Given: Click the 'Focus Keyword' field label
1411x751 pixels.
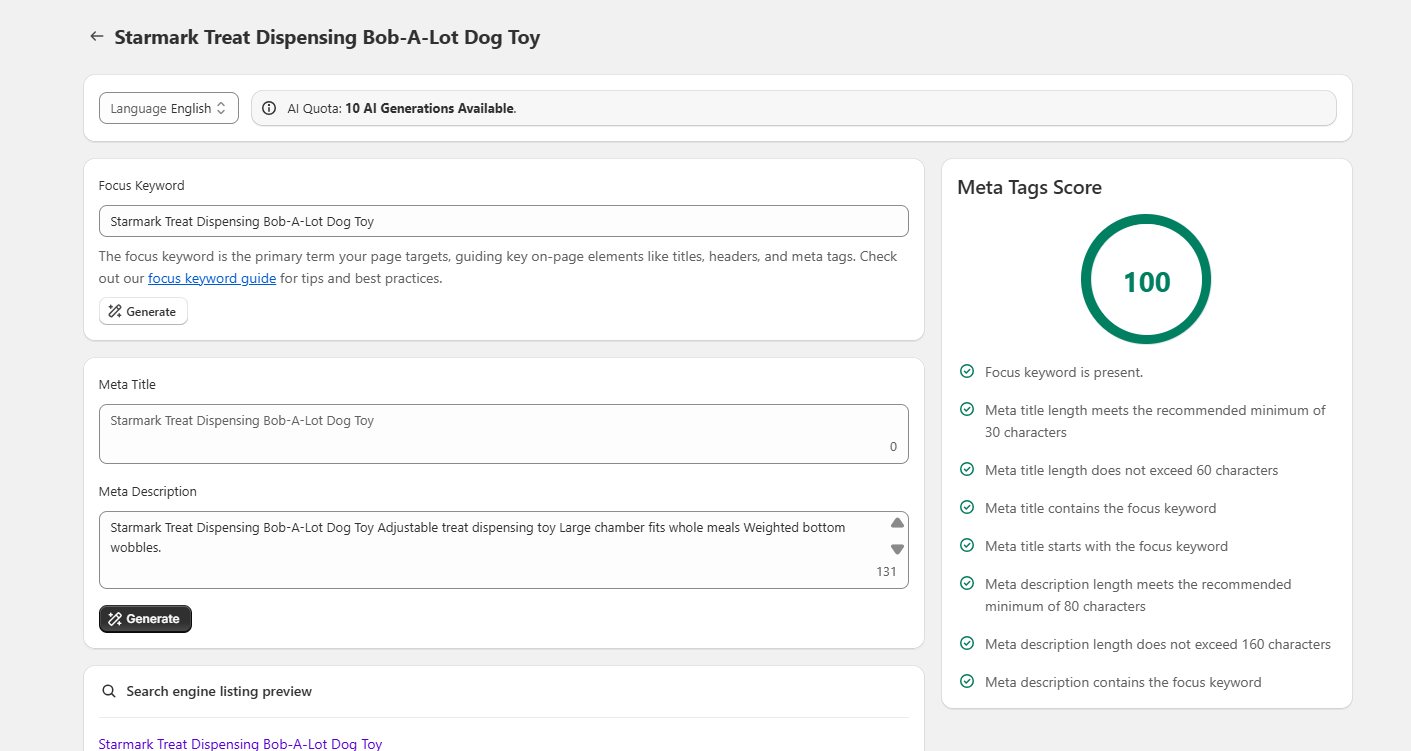Looking at the screenshot, I should (142, 185).
